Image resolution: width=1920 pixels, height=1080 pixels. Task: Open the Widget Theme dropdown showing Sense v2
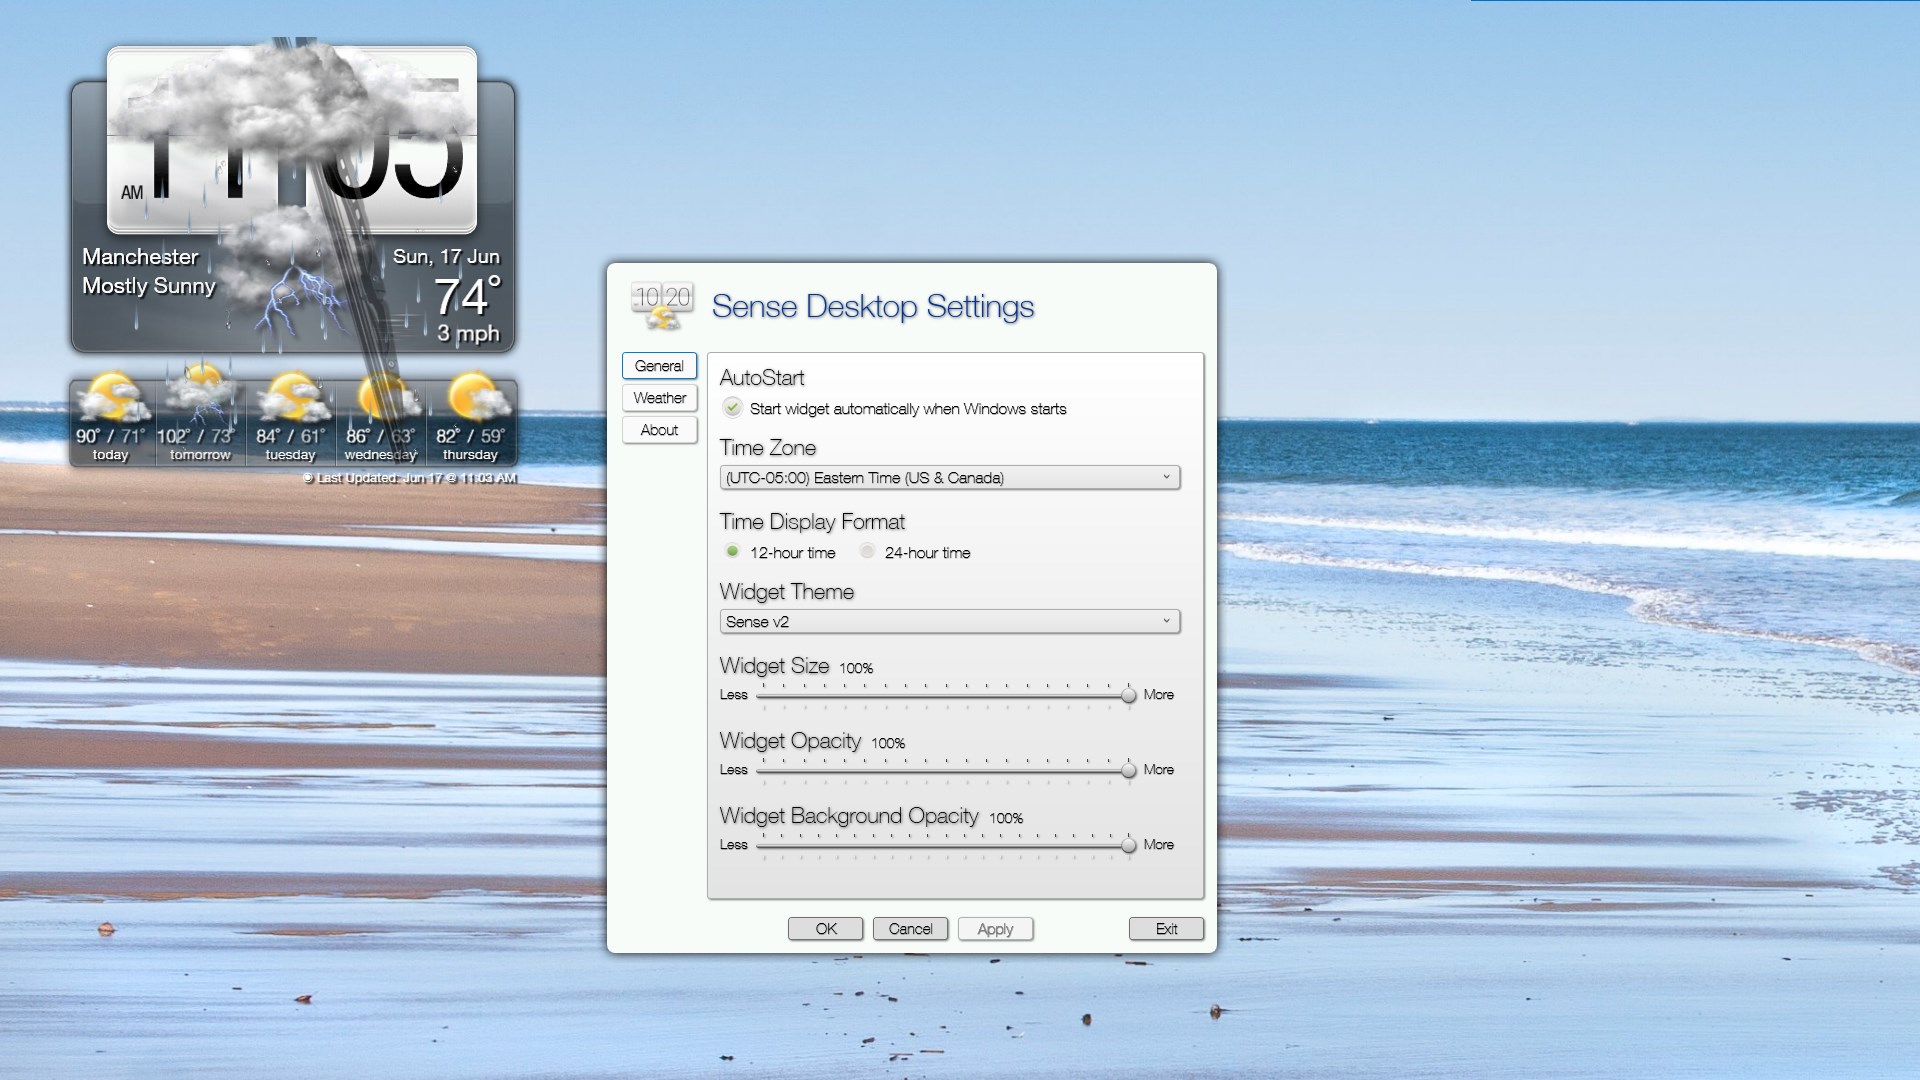[x=949, y=621]
